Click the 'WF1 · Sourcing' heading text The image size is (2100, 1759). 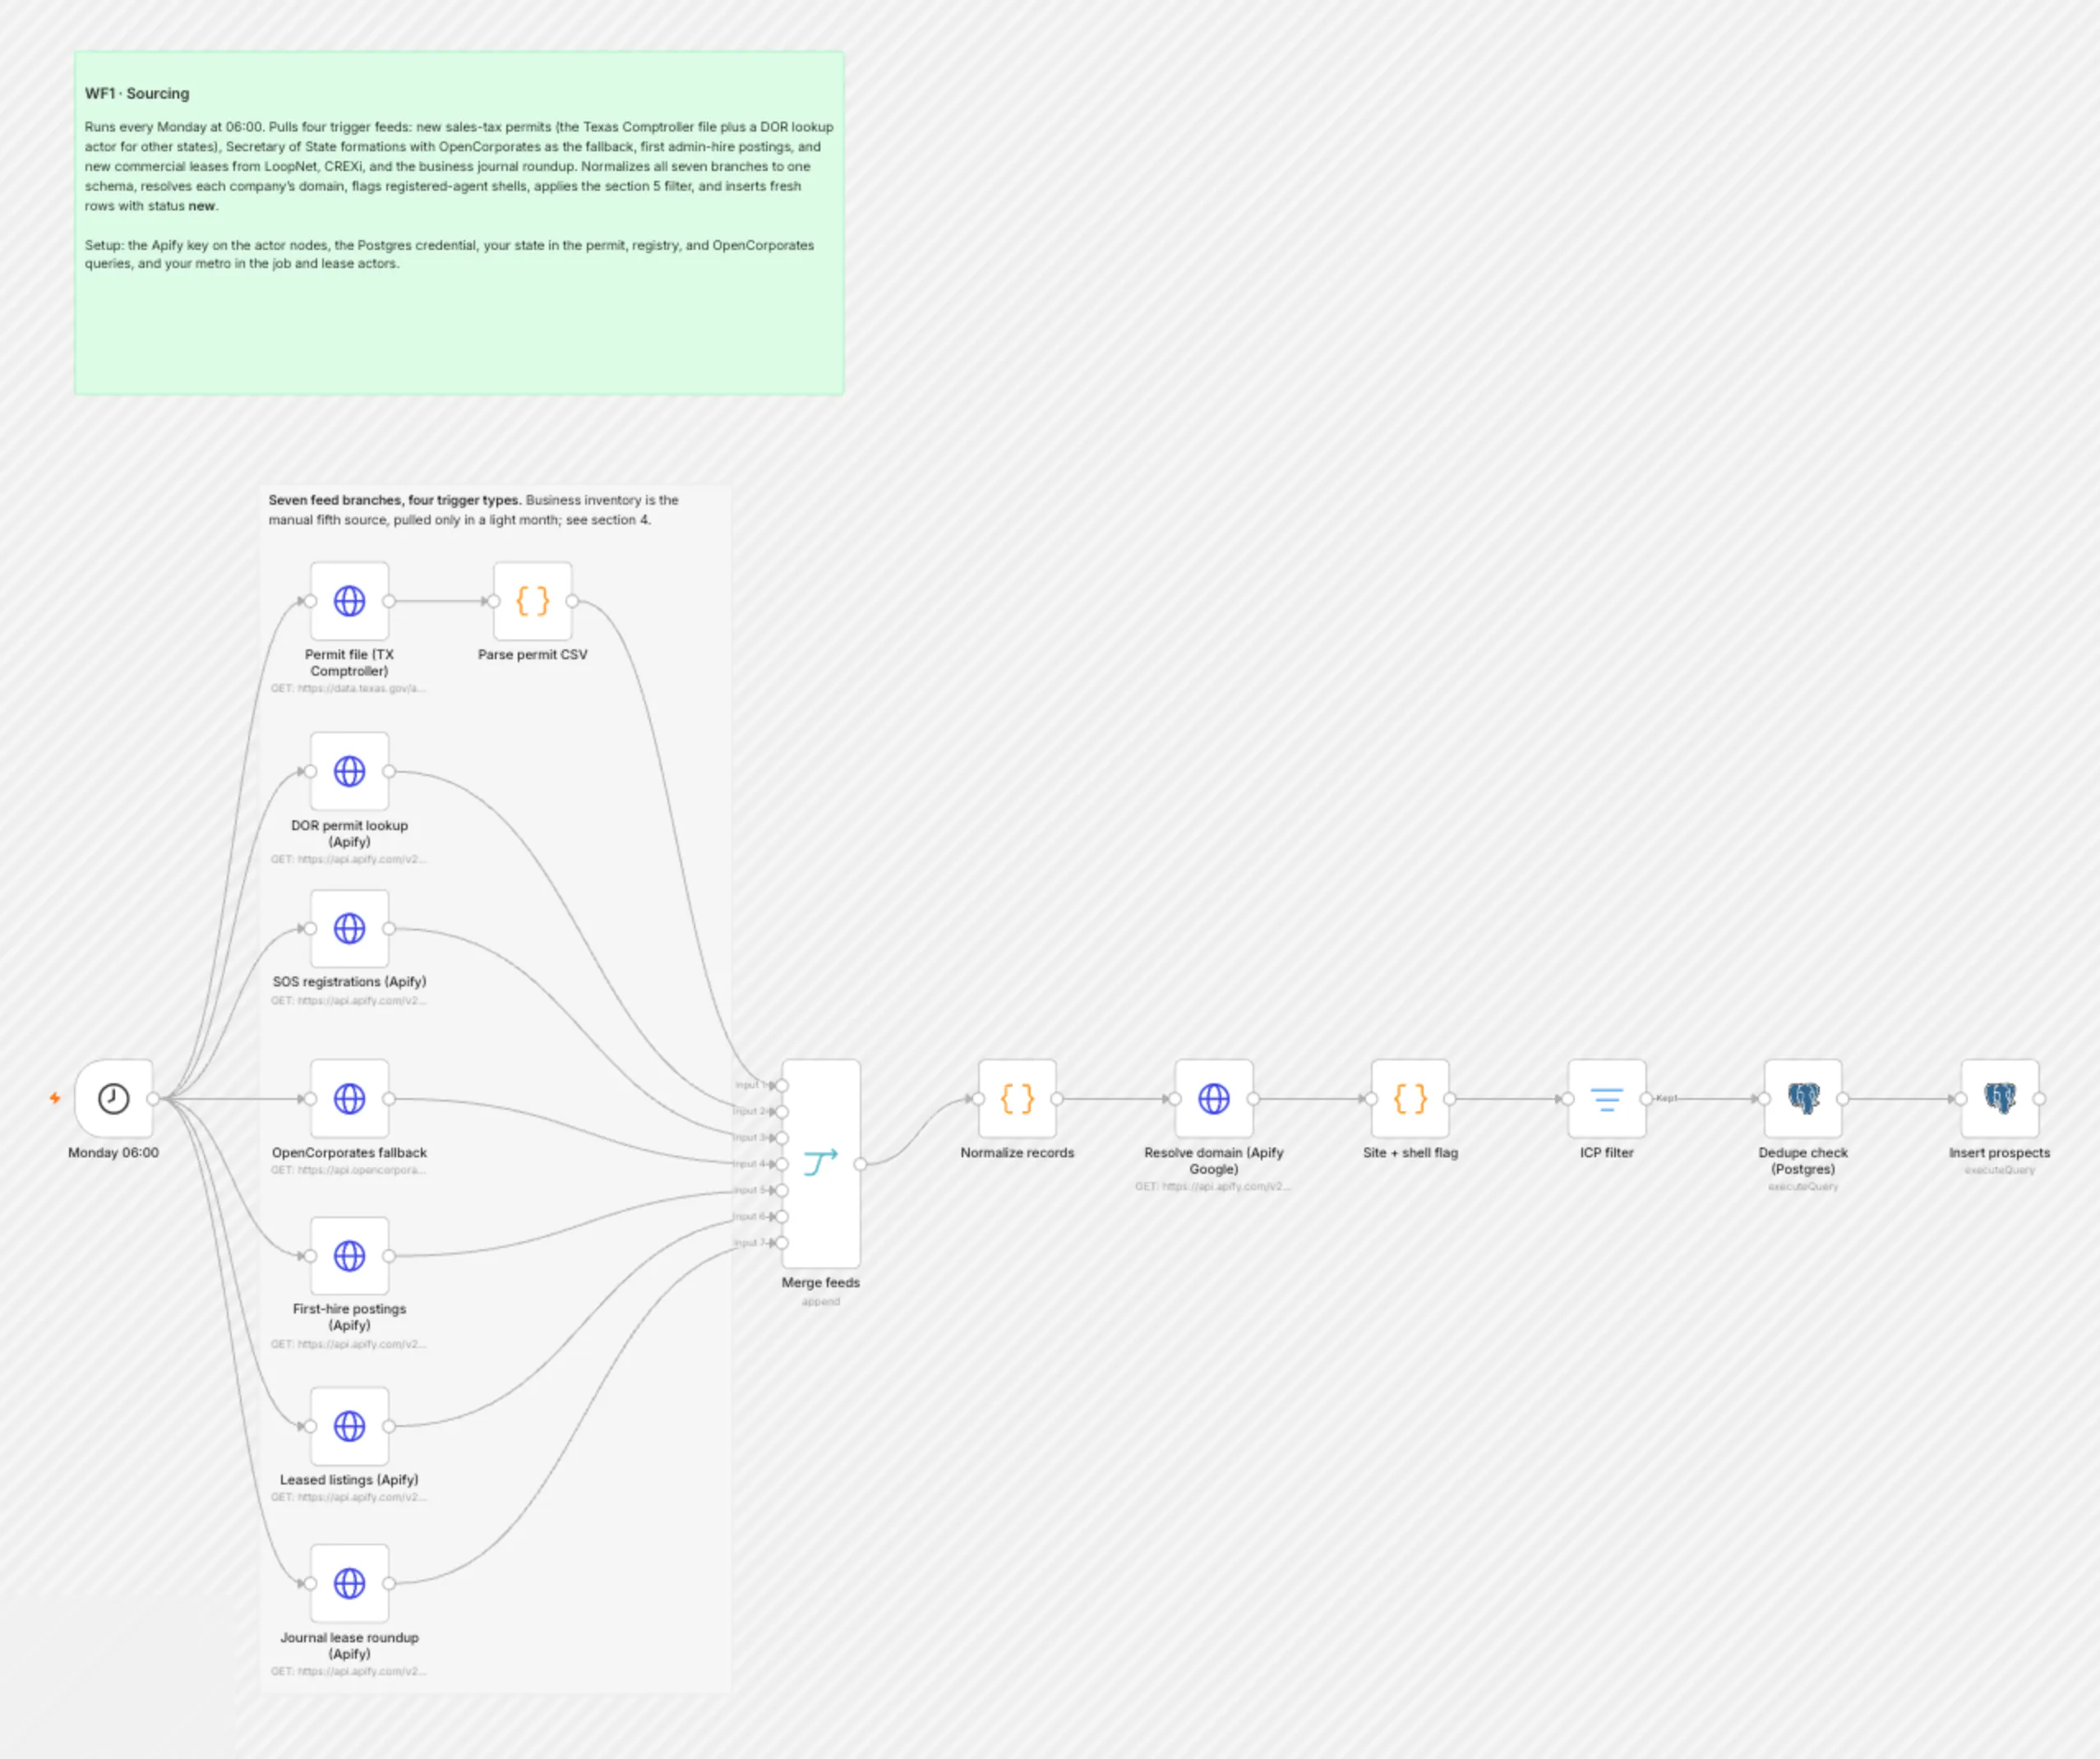click(137, 93)
